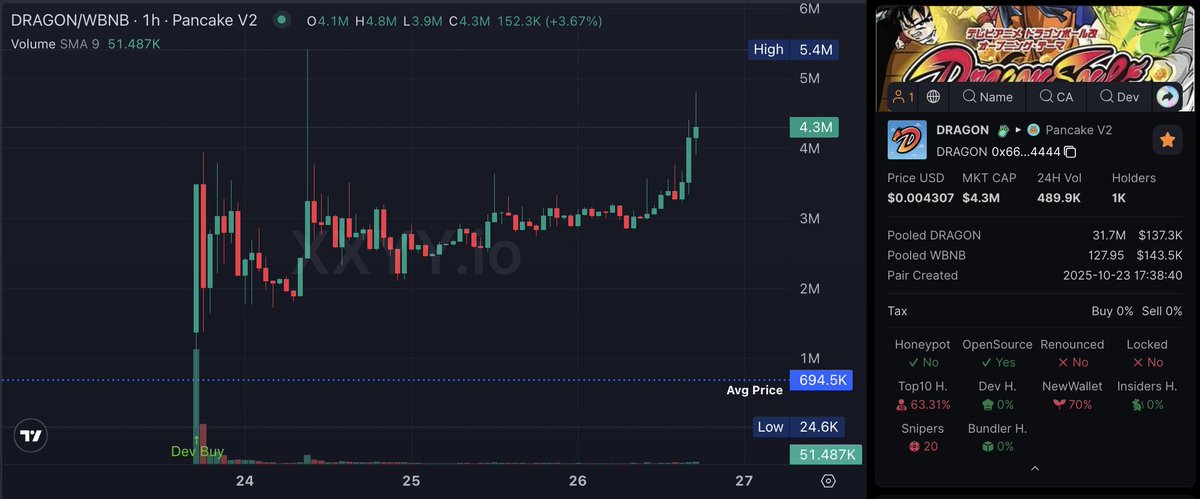This screenshot has width=1200, height=499.
Task: Open the website globe icon
Action: [x=933, y=97]
